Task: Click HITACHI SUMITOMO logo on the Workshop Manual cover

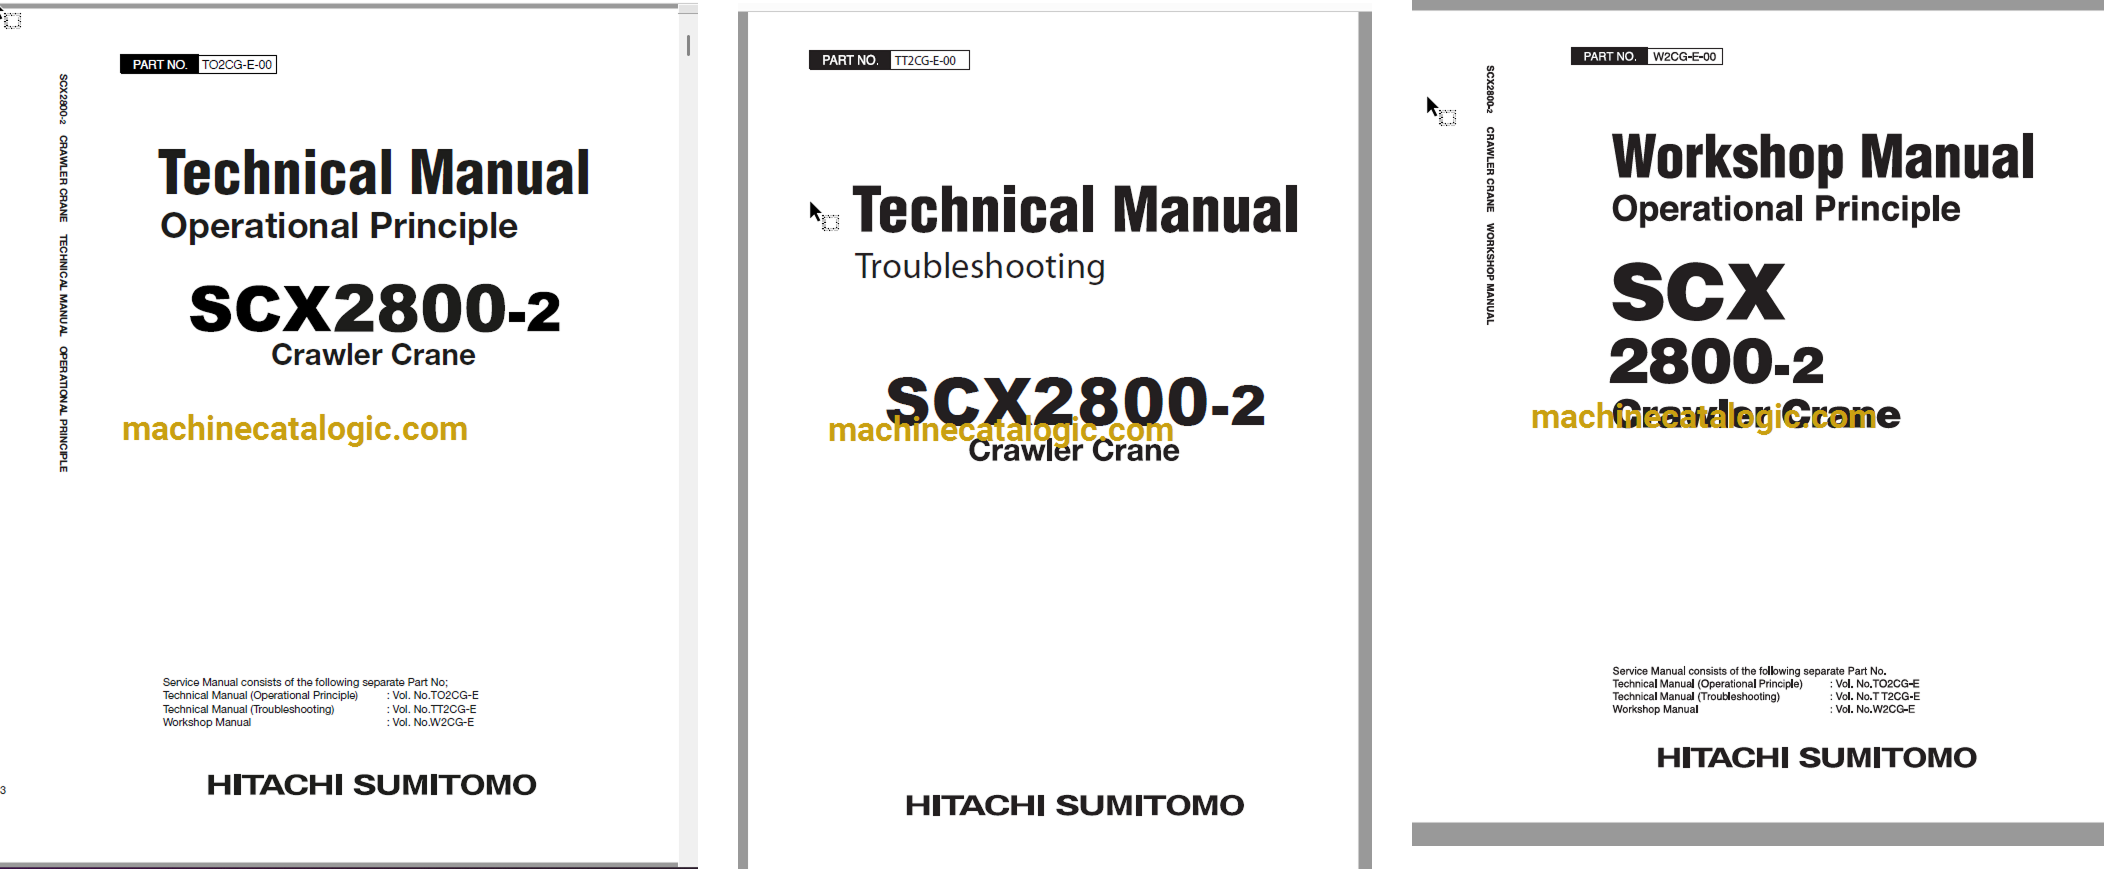Action: pos(1817,758)
